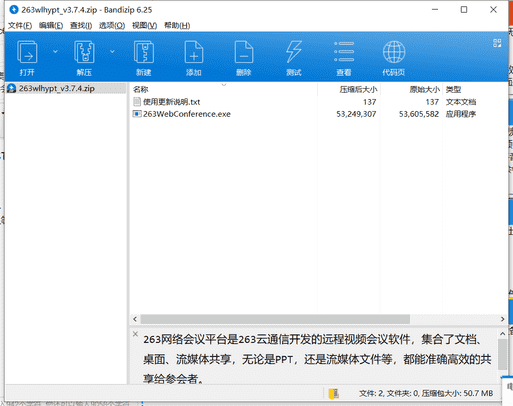
Task: Open the View (视图) menu
Action: 144,25
